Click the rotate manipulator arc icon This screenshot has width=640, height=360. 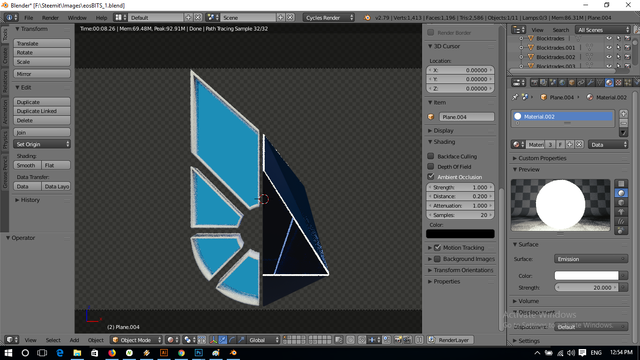click(232, 340)
